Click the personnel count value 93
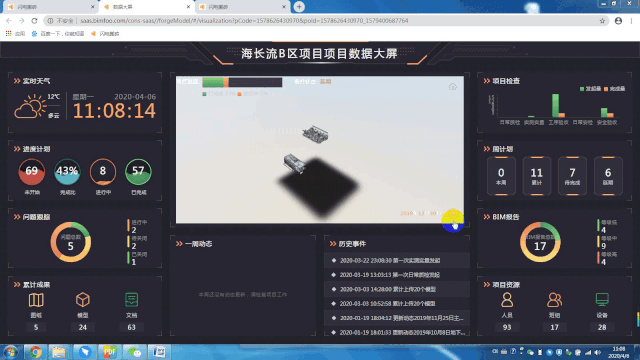The height and width of the screenshot is (360, 640). point(507,327)
